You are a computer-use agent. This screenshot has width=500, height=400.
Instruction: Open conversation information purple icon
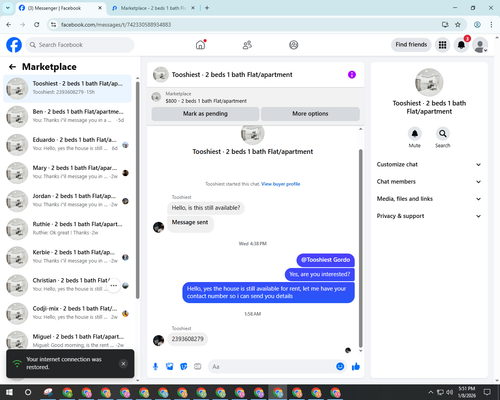pyautogui.click(x=352, y=75)
